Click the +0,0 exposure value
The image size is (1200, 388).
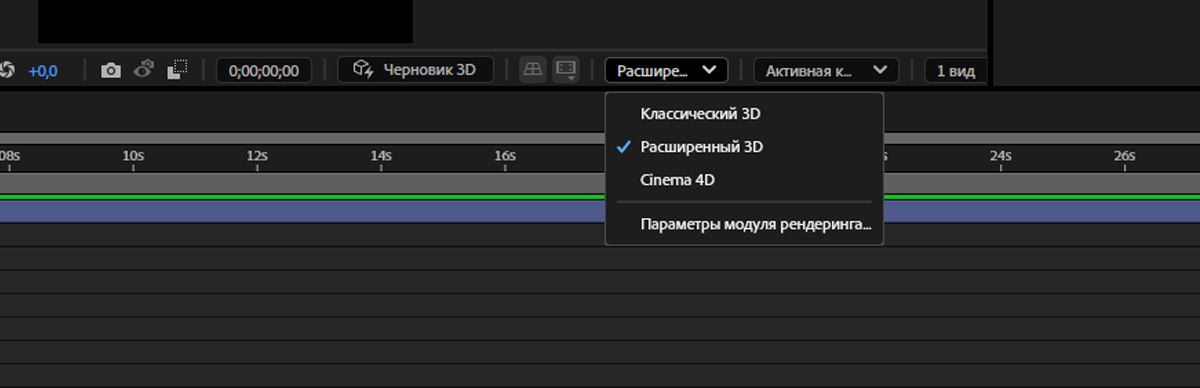tap(43, 71)
